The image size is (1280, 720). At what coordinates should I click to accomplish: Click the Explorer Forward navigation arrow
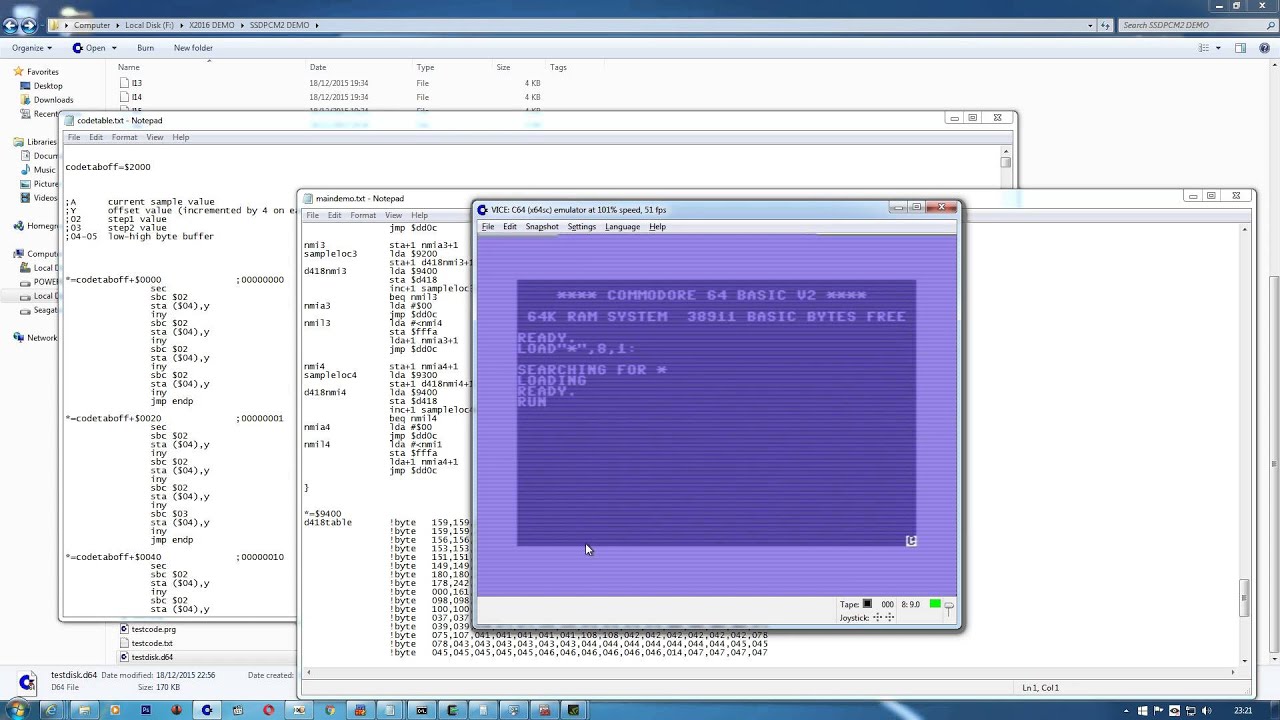pos(30,25)
